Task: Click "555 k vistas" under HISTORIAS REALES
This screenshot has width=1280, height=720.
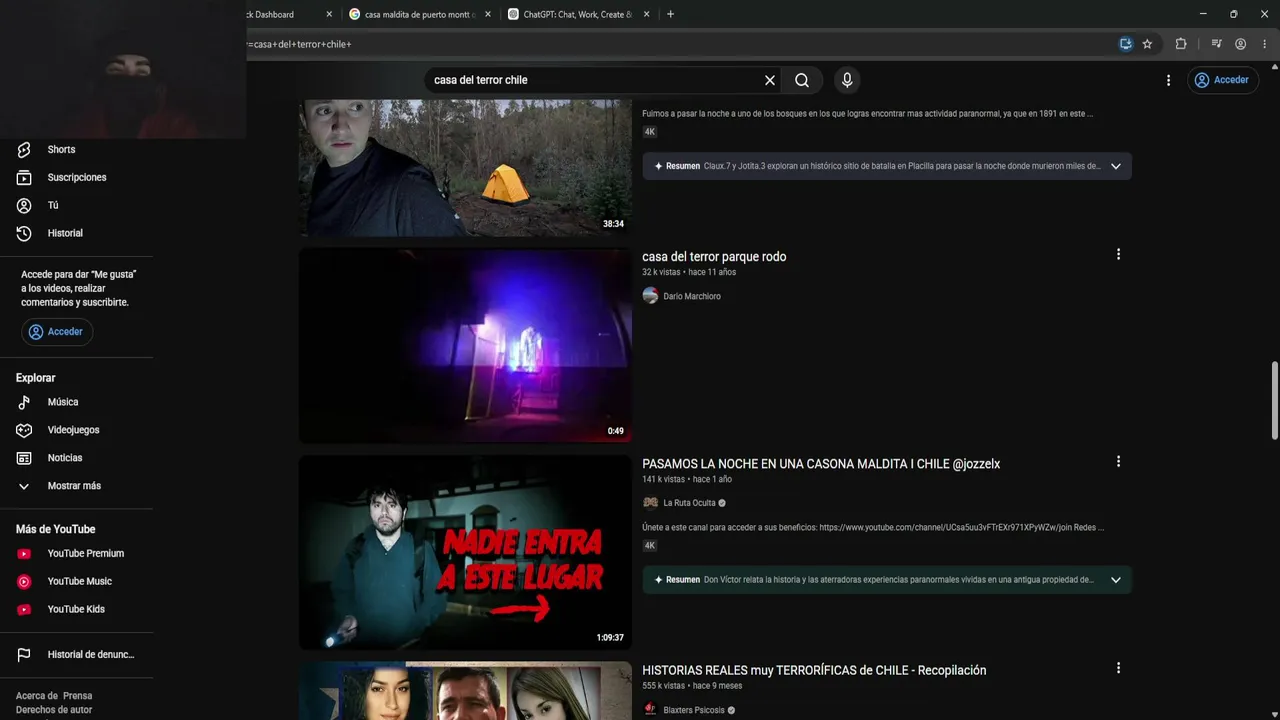Action: (x=664, y=686)
